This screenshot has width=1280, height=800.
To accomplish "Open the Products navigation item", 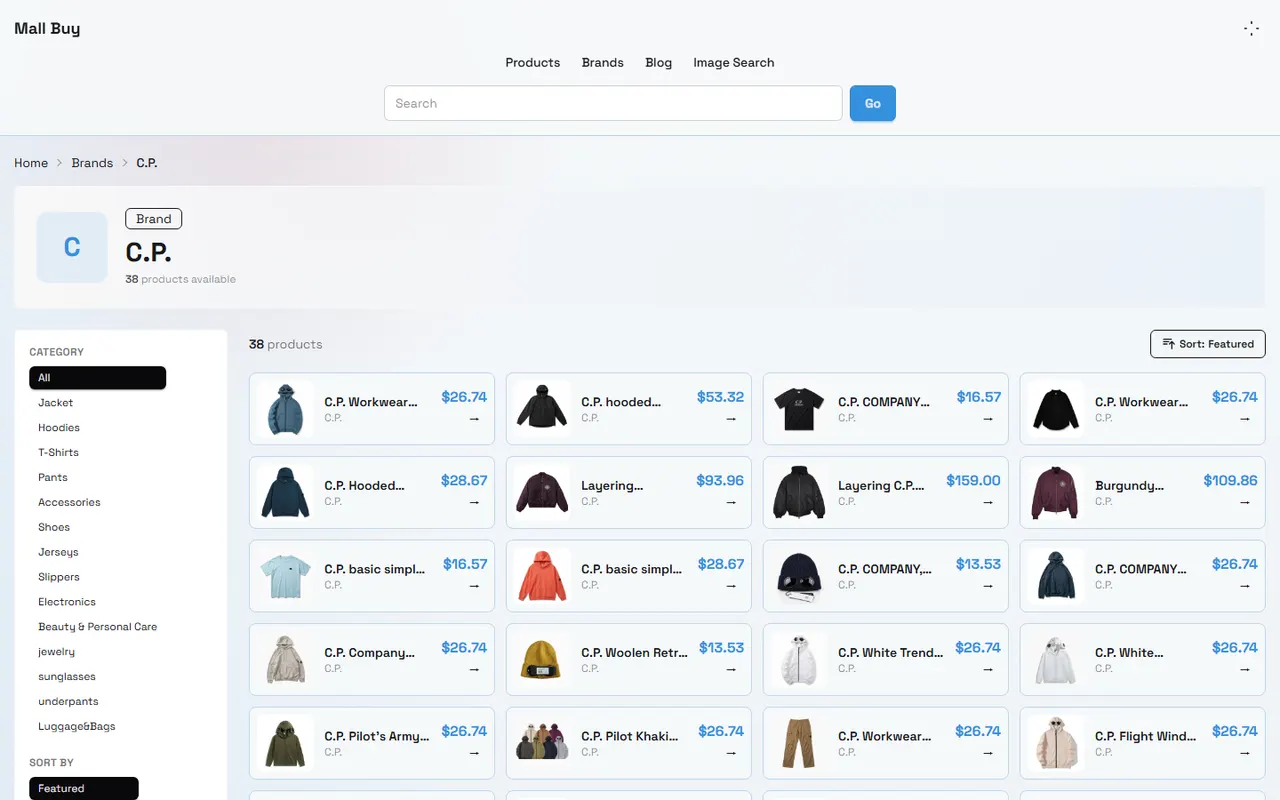I will 533,62.
